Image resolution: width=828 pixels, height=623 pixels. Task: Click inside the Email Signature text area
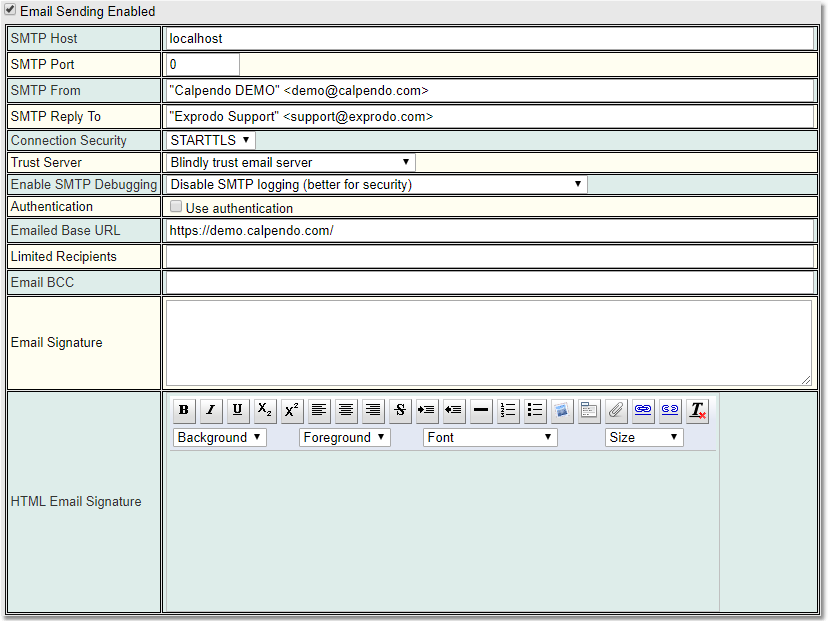[x=488, y=342]
